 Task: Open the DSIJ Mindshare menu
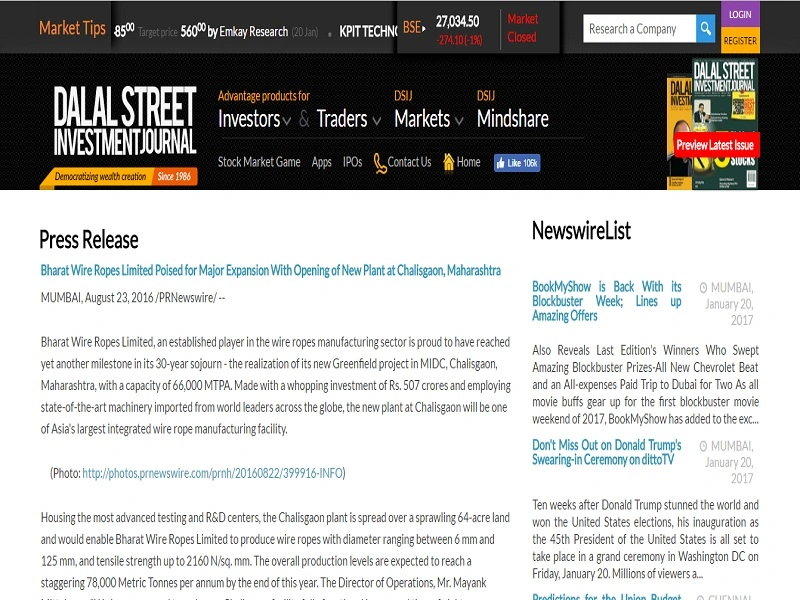coord(512,120)
